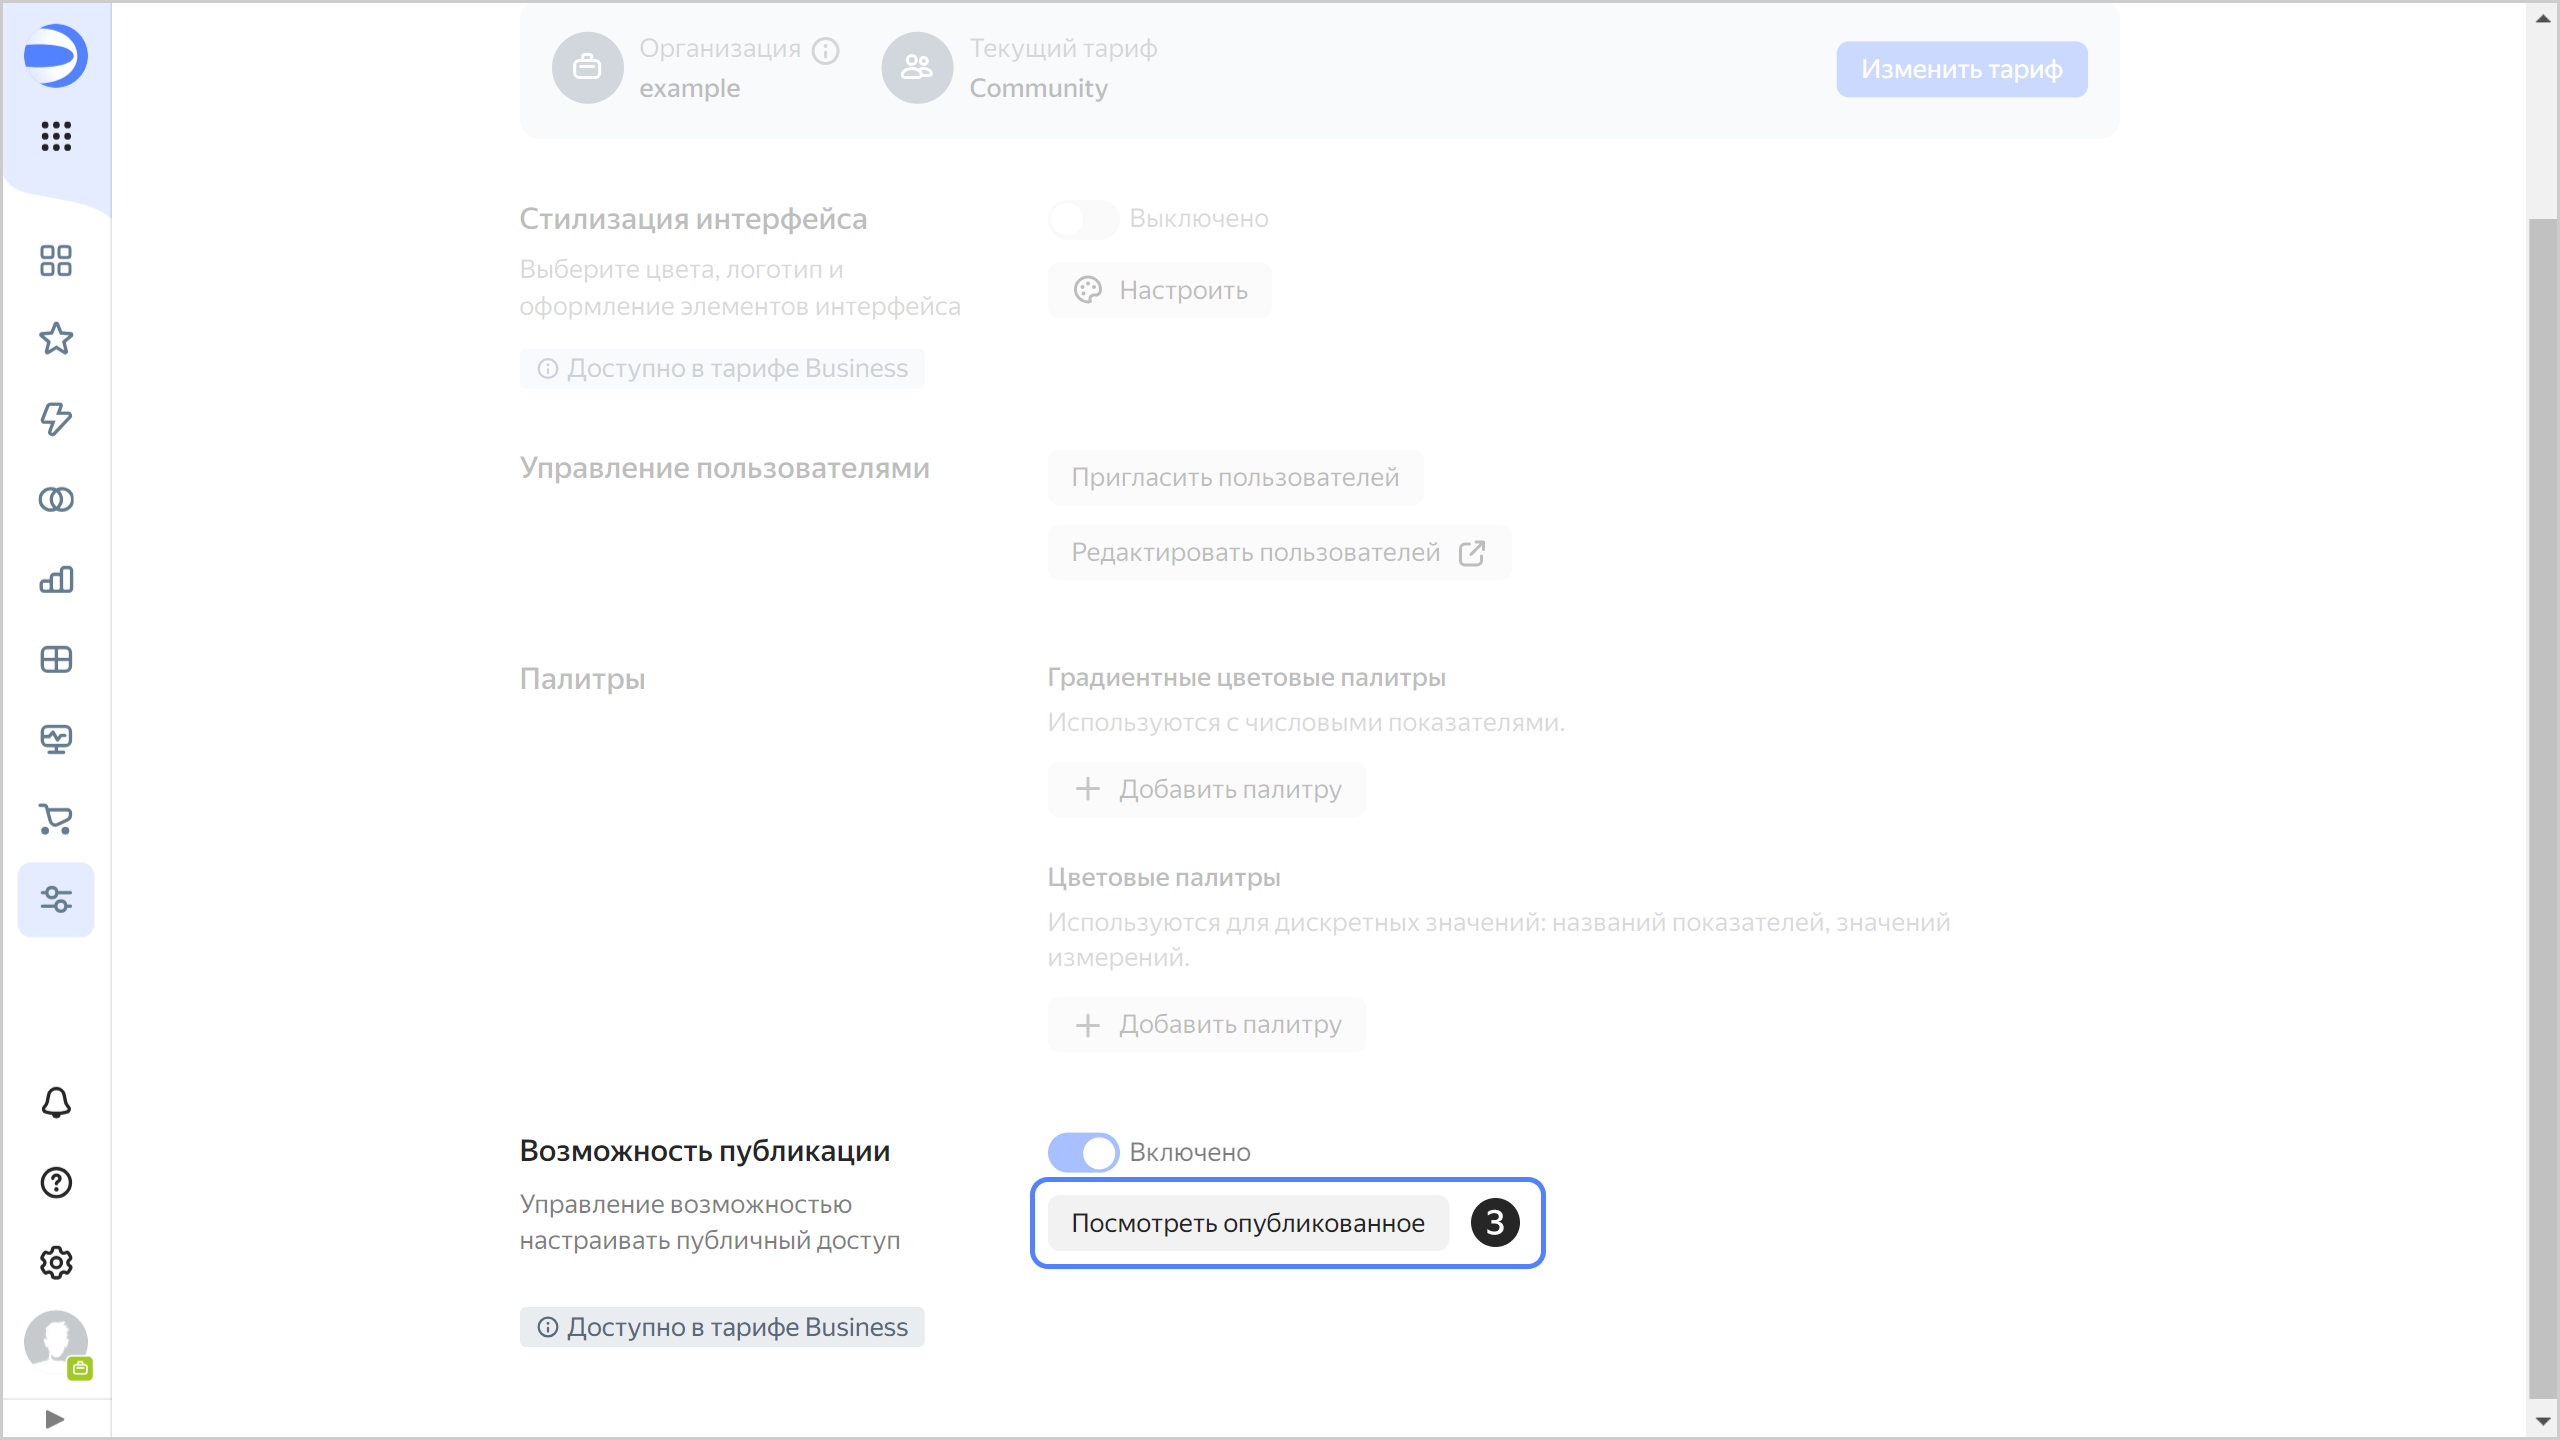Click scrollbar down arrow
The image size is (2560, 1440).
click(x=2543, y=1421)
